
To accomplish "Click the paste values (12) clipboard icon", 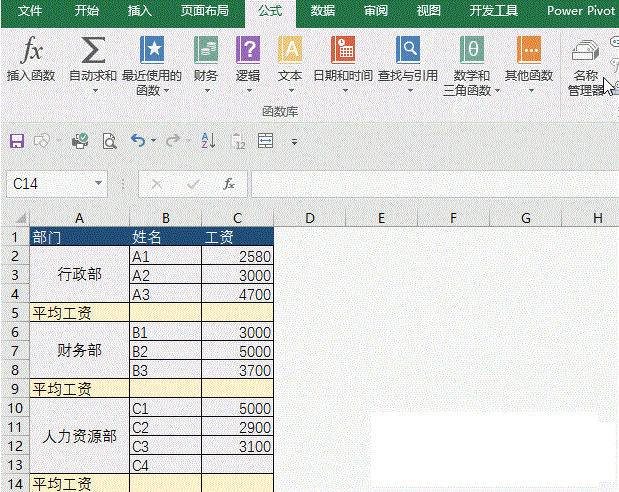I will click(238, 141).
